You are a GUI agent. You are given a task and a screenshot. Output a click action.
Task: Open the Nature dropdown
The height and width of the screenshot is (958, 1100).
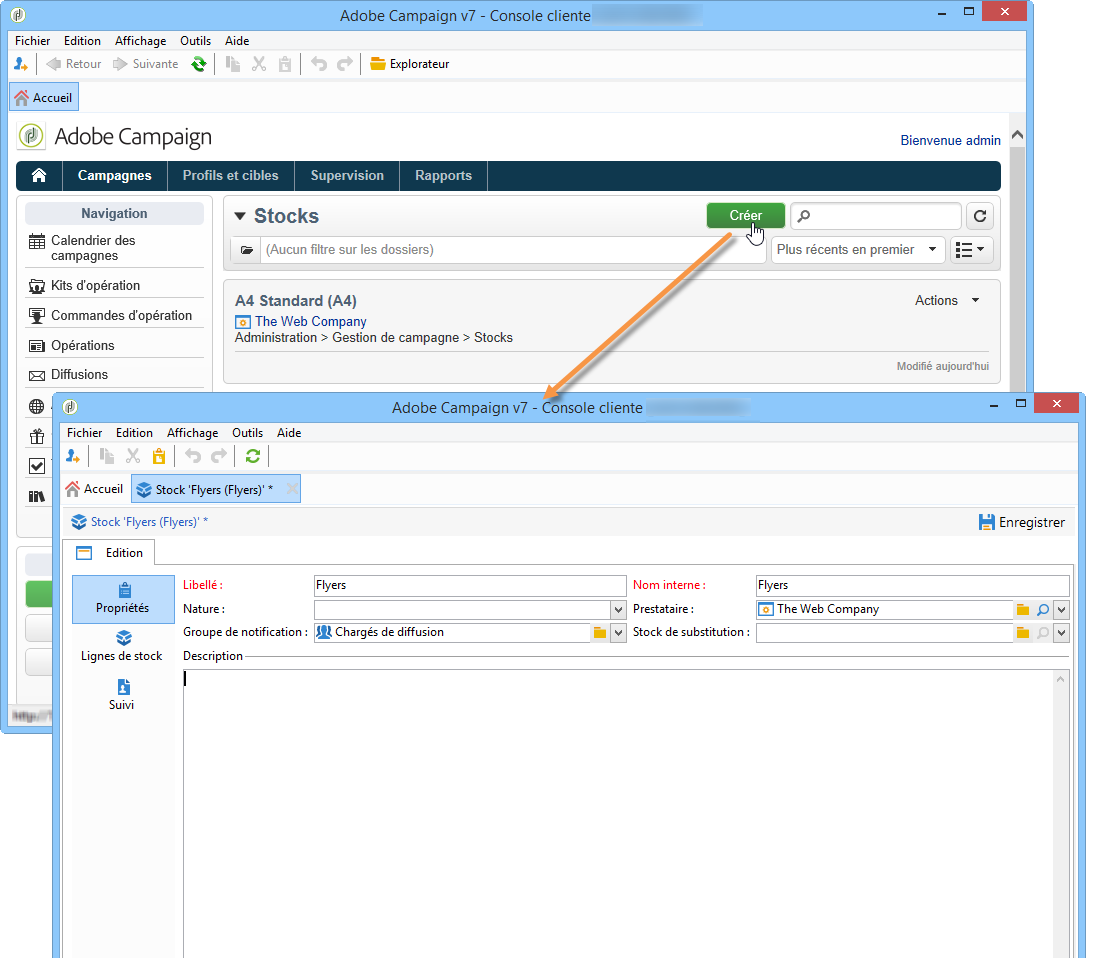[618, 609]
